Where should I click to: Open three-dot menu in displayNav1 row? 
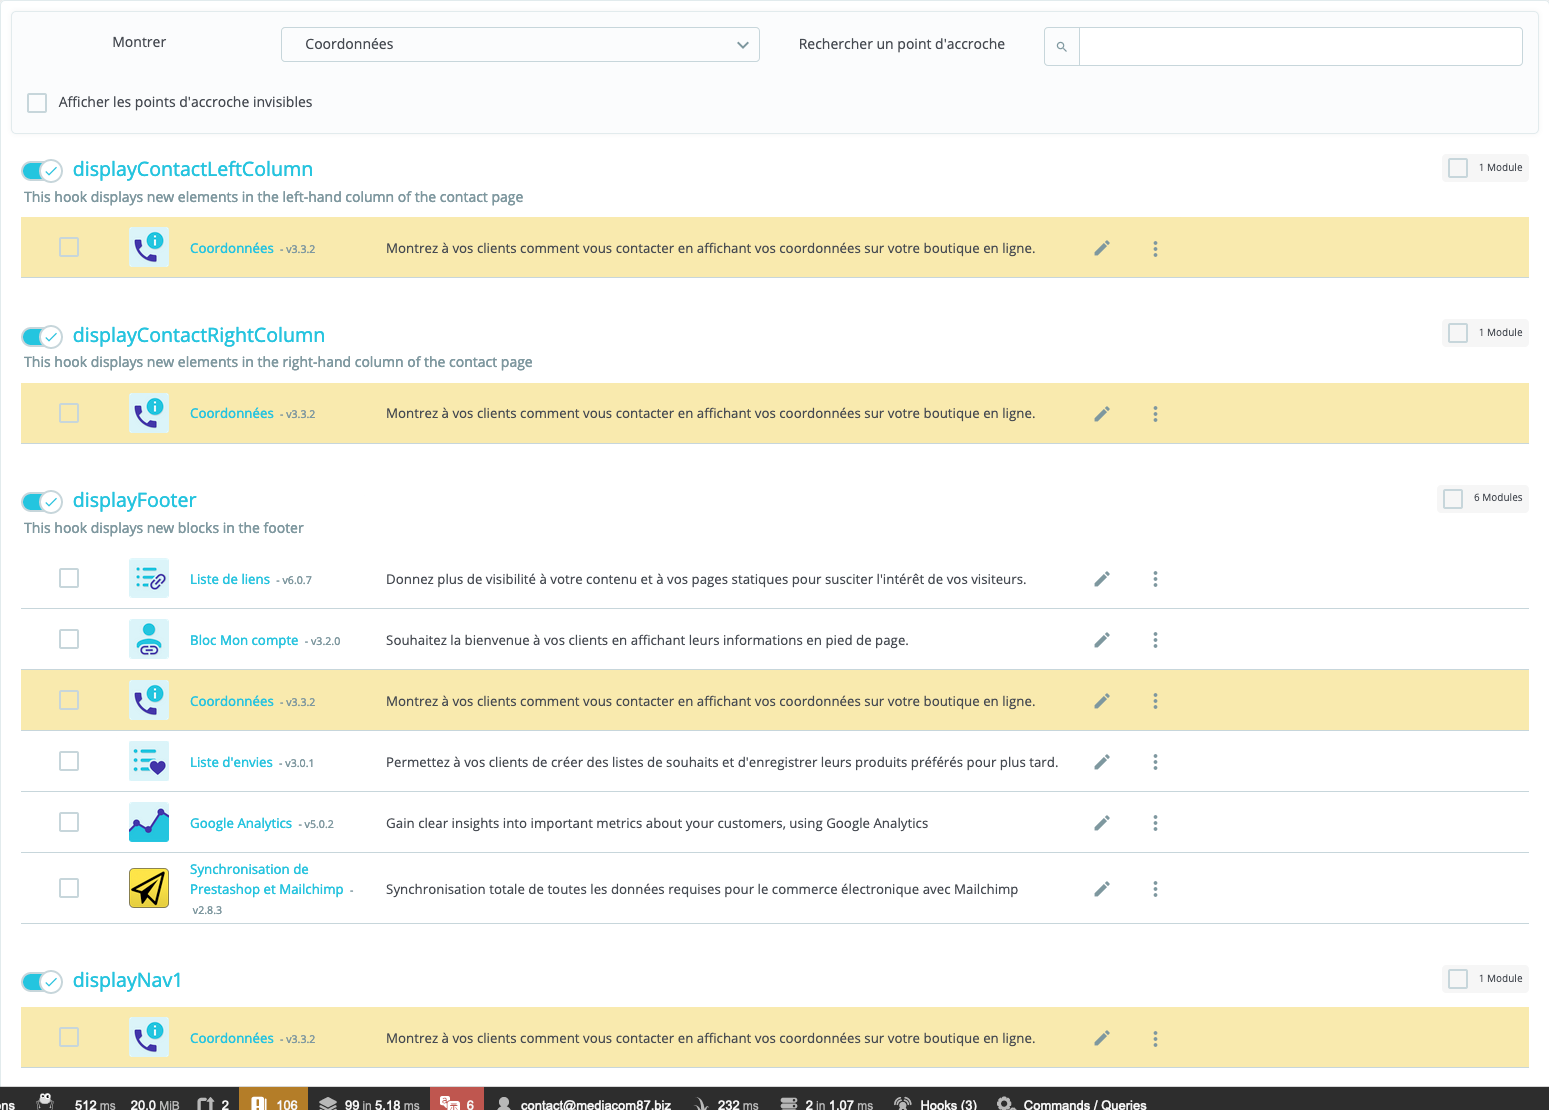(x=1155, y=1039)
